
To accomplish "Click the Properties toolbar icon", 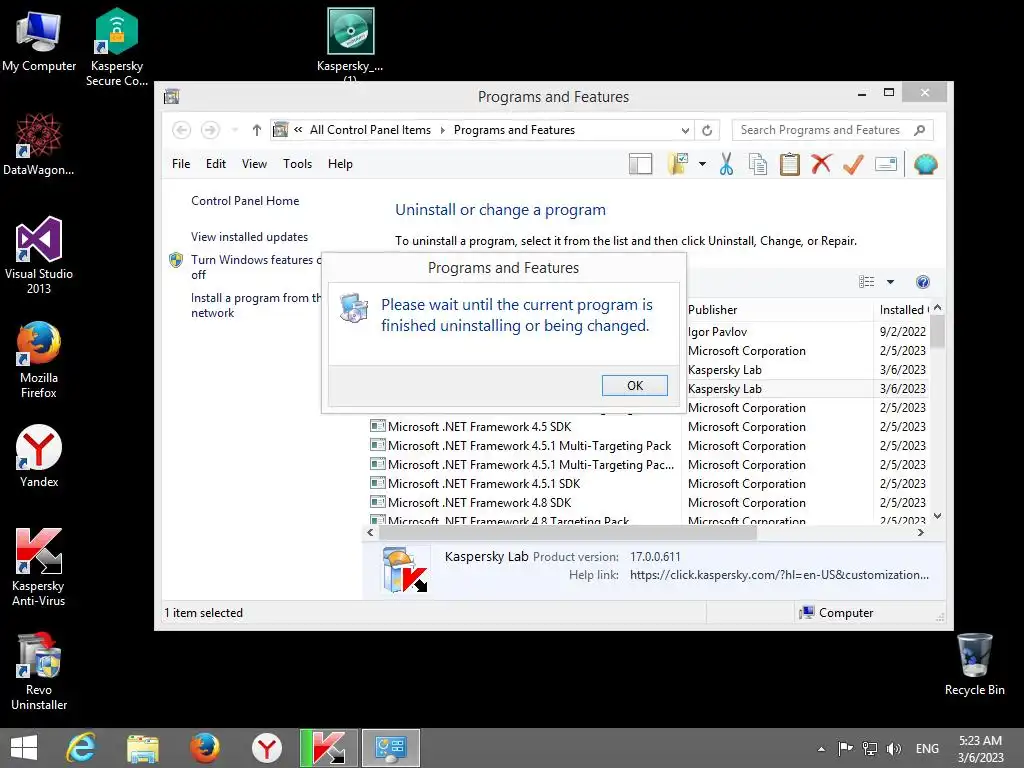I will point(886,164).
